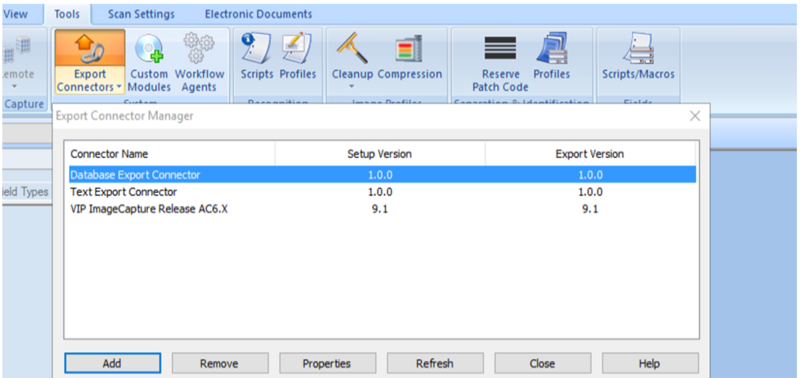This screenshot has width=800, height=378.
Task: Select the Text Export Connector row
Action: (x=382, y=192)
